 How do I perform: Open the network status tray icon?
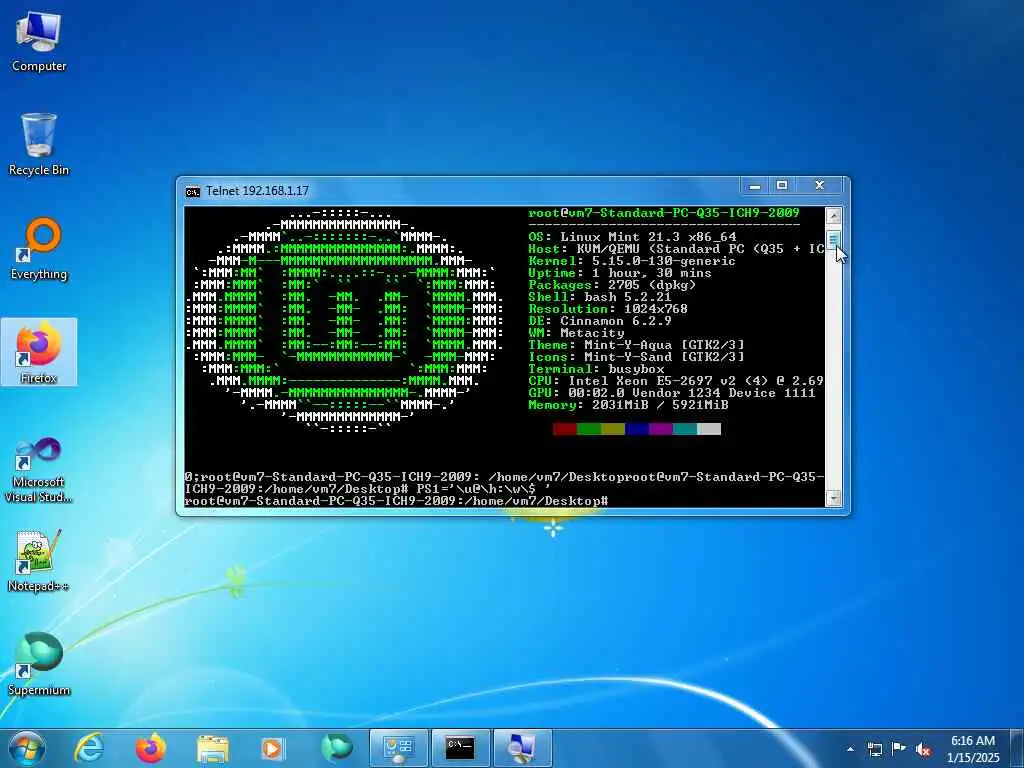(x=874, y=749)
